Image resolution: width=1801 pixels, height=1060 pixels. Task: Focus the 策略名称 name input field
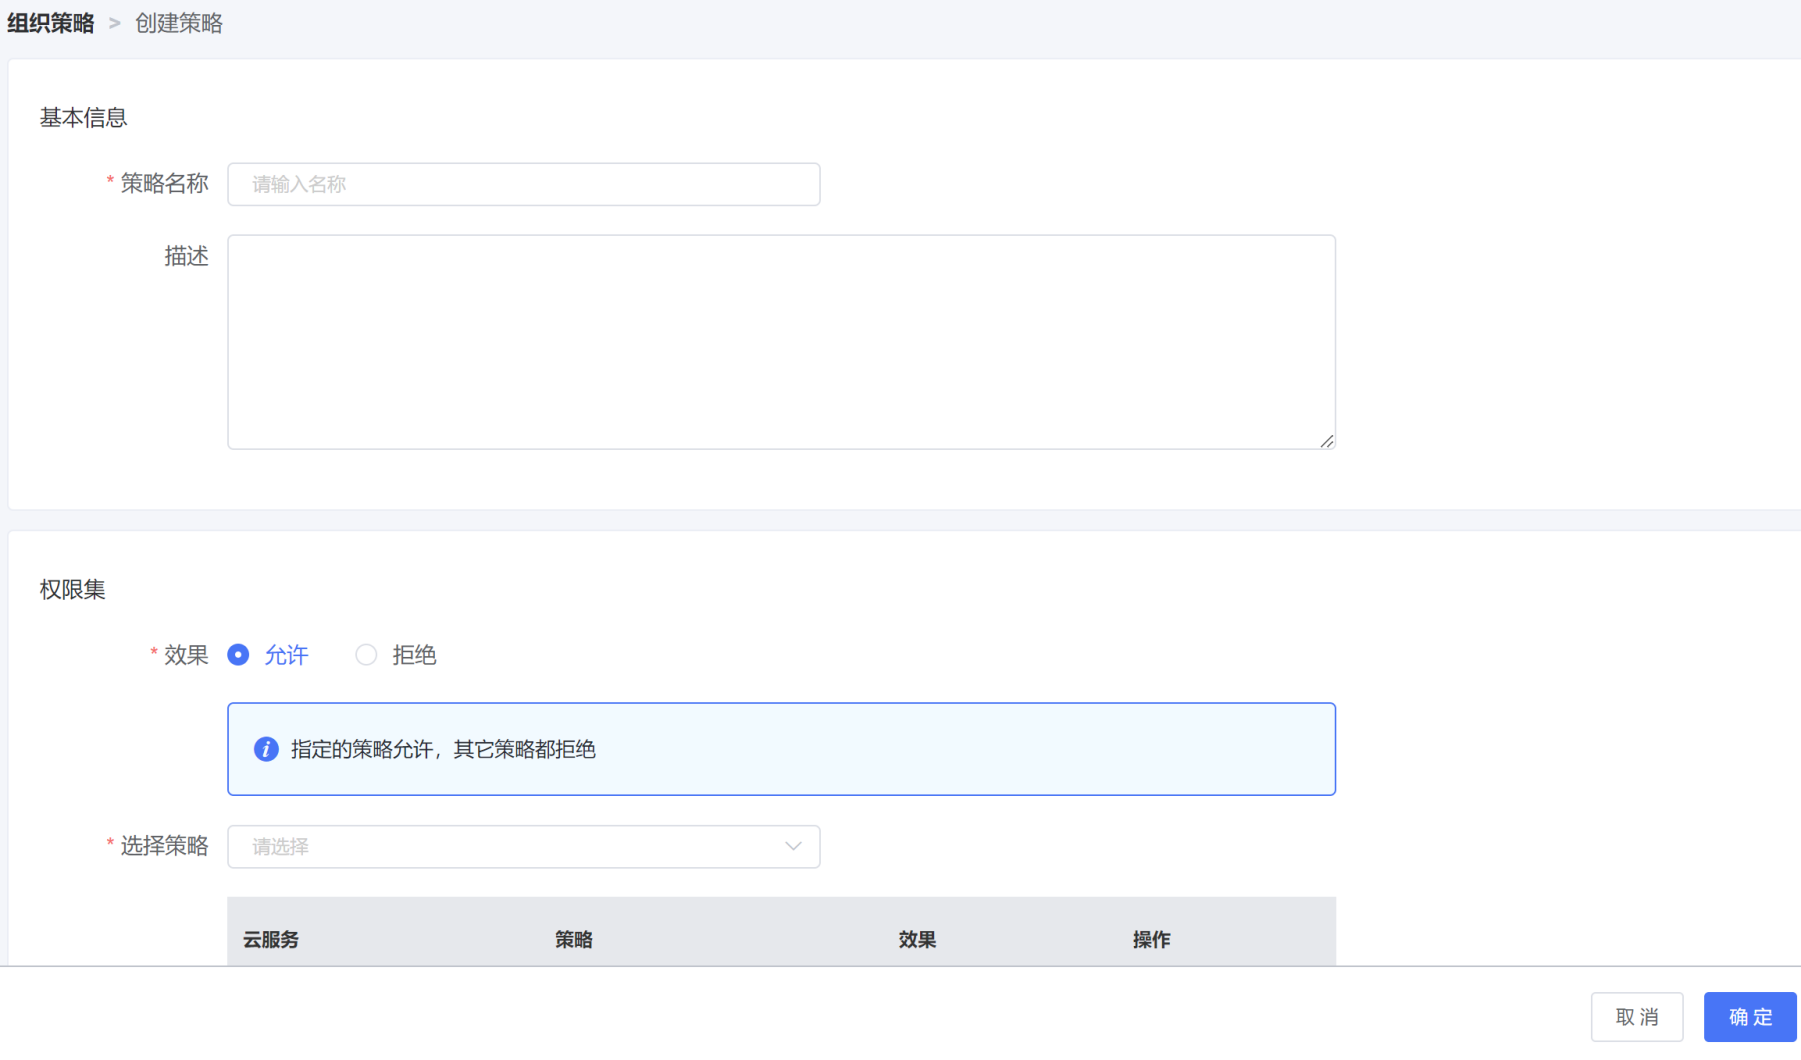click(524, 184)
